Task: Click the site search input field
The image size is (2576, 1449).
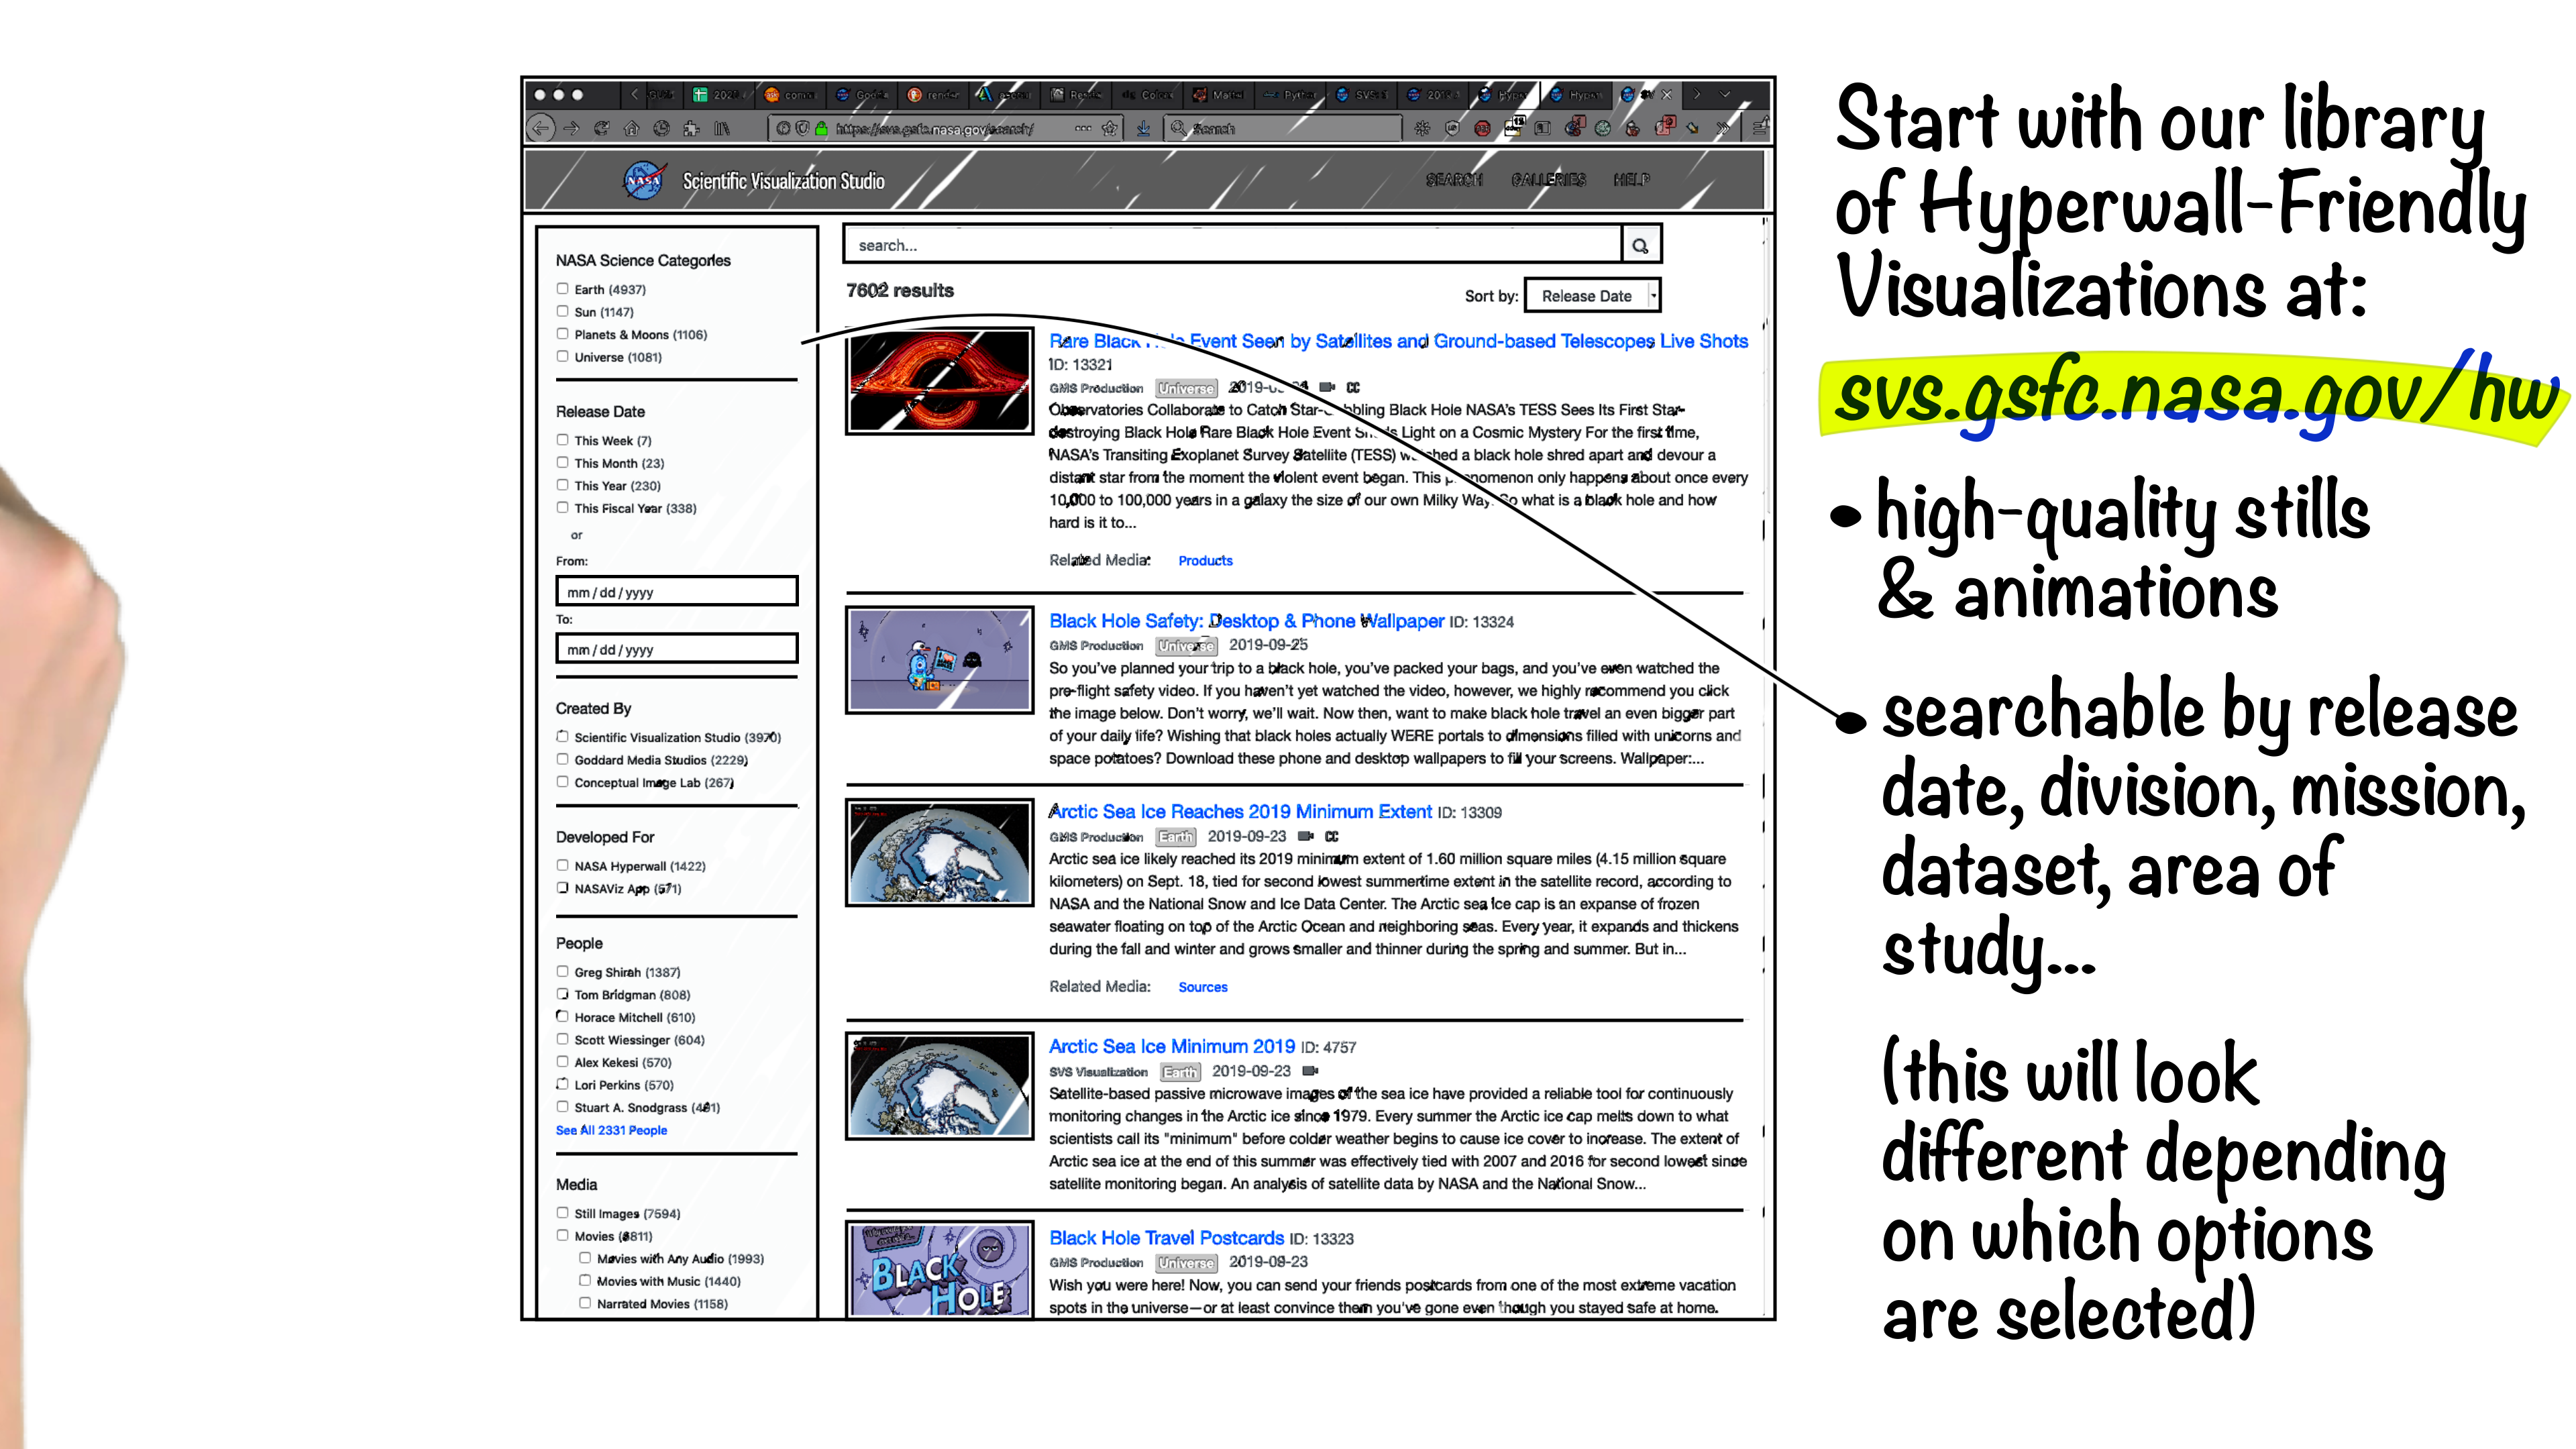Action: pos(1232,245)
